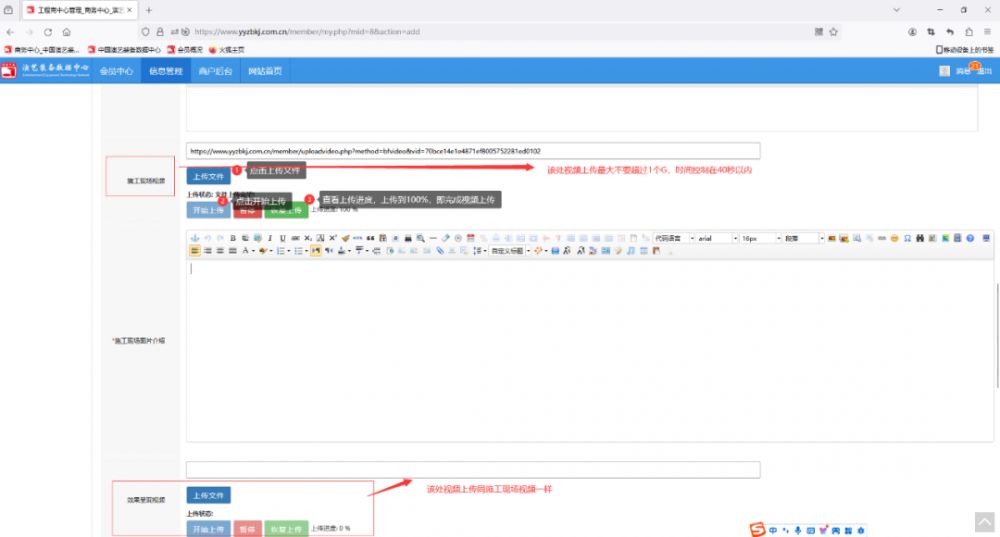Image resolution: width=1000 pixels, height=537 pixels.
Task: Click the Bold icon in editor toolbar
Action: click(233, 238)
